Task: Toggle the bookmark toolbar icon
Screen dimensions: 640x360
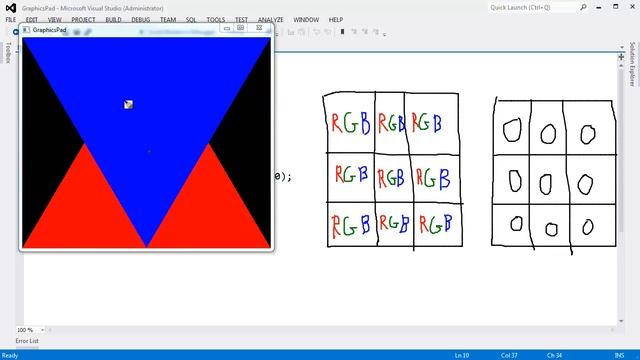Action: (342, 31)
